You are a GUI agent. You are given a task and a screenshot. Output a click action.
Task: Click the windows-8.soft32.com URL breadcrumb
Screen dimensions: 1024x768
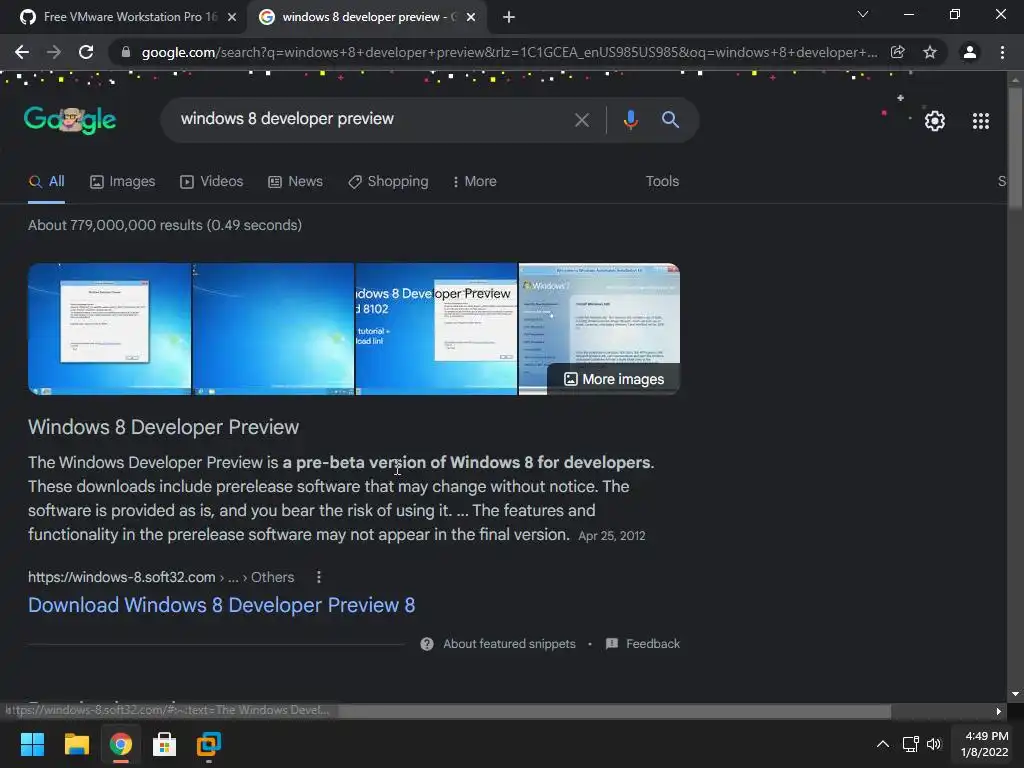(161, 577)
